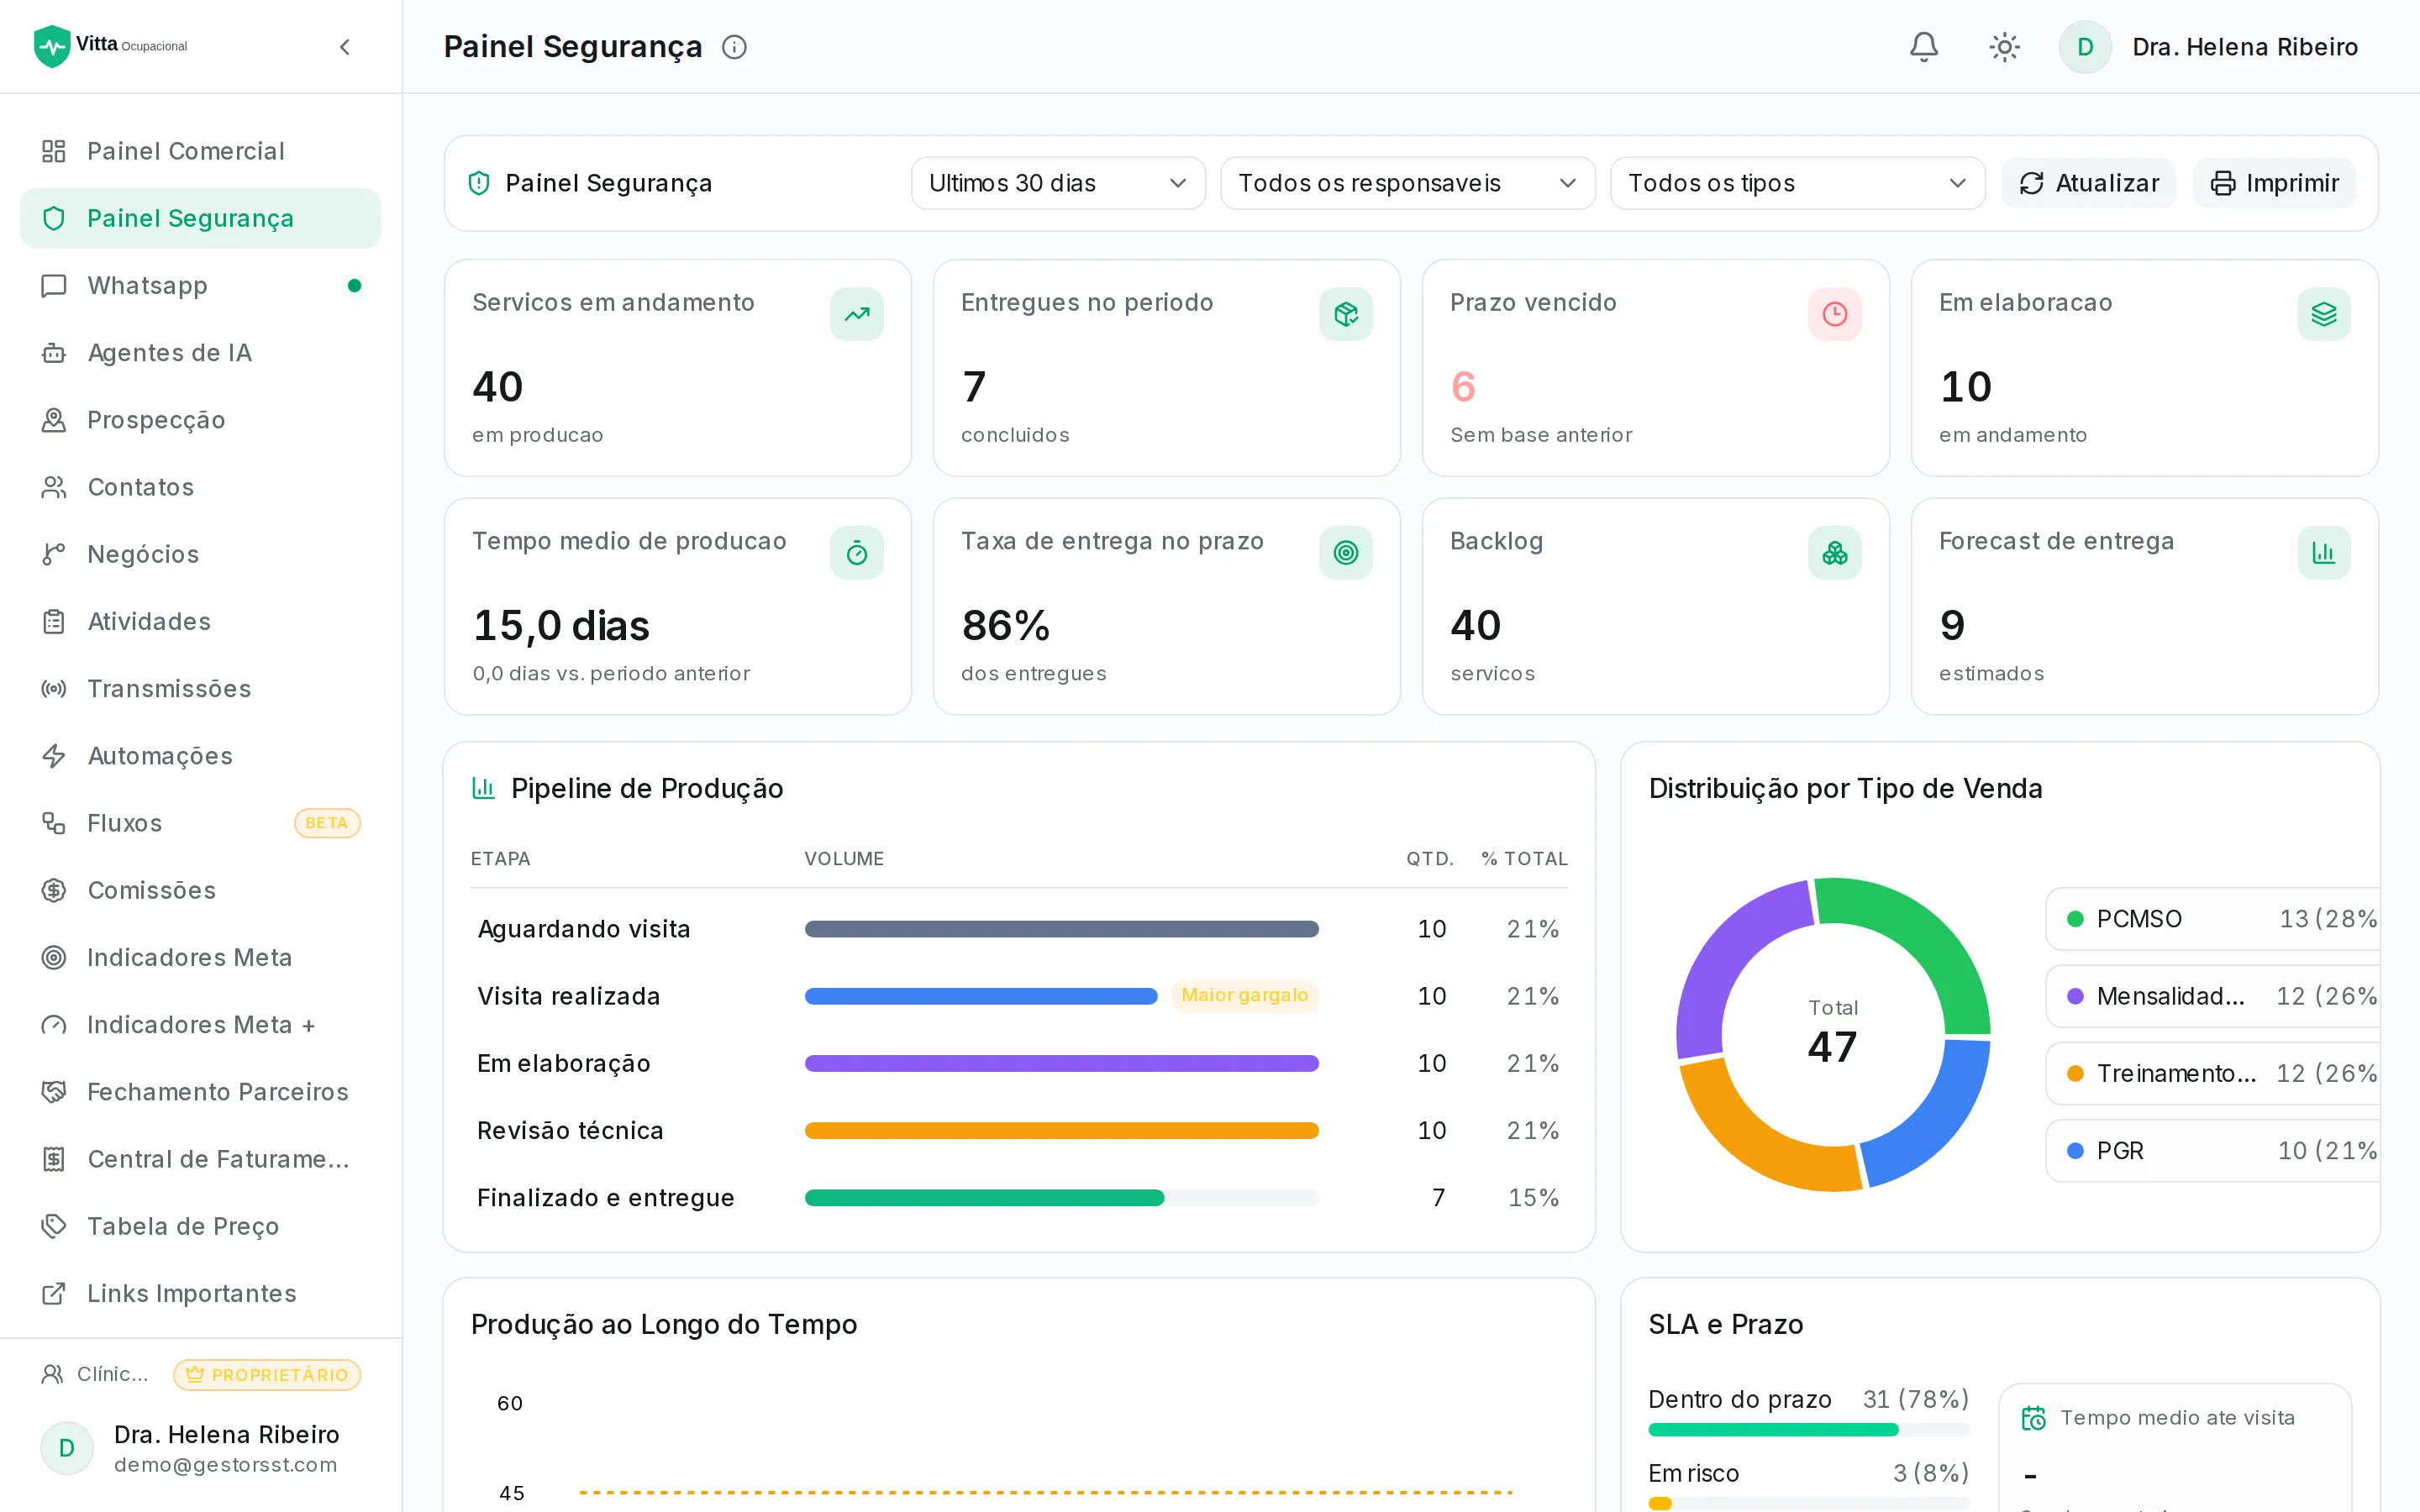Click the Finalizado e entregue volume bar
This screenshot has height=1512, width=2420.
click(x=1061, y=1198)
